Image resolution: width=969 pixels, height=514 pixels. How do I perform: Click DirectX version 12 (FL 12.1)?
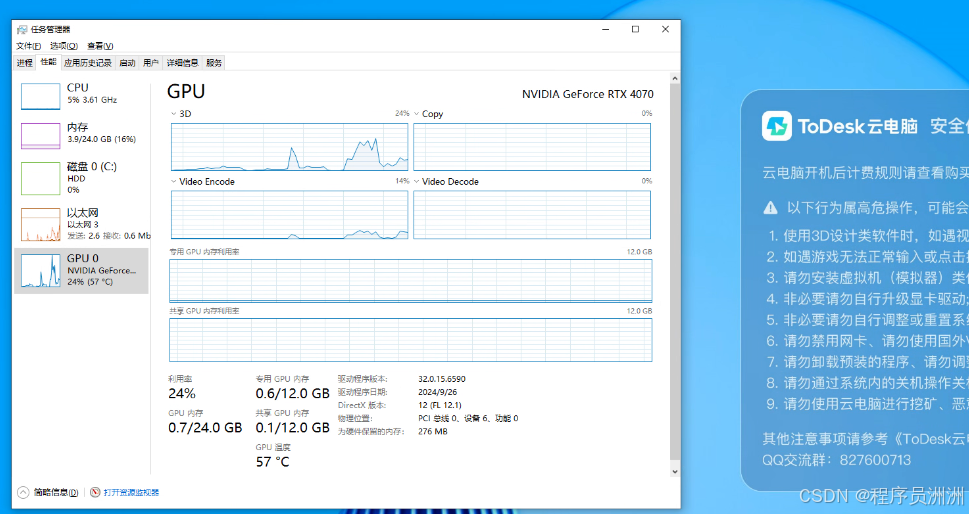[439, 405]
